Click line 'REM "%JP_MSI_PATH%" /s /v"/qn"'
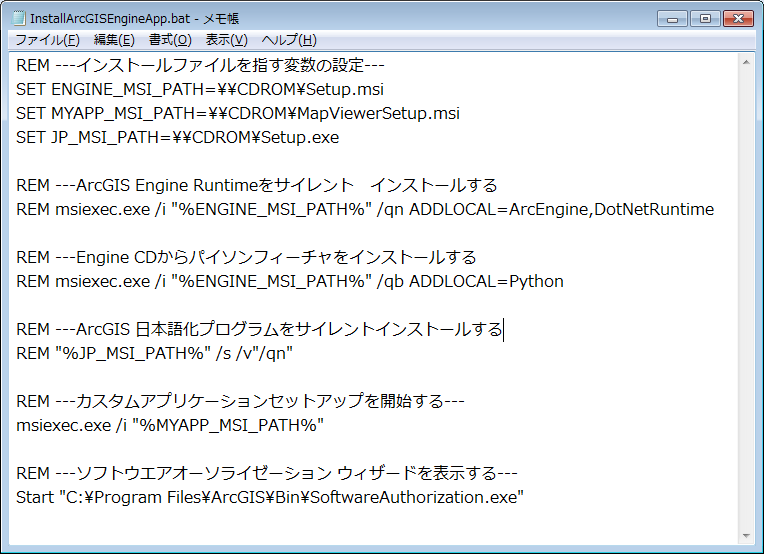The image size is (764, 554). tap(154, 353)
